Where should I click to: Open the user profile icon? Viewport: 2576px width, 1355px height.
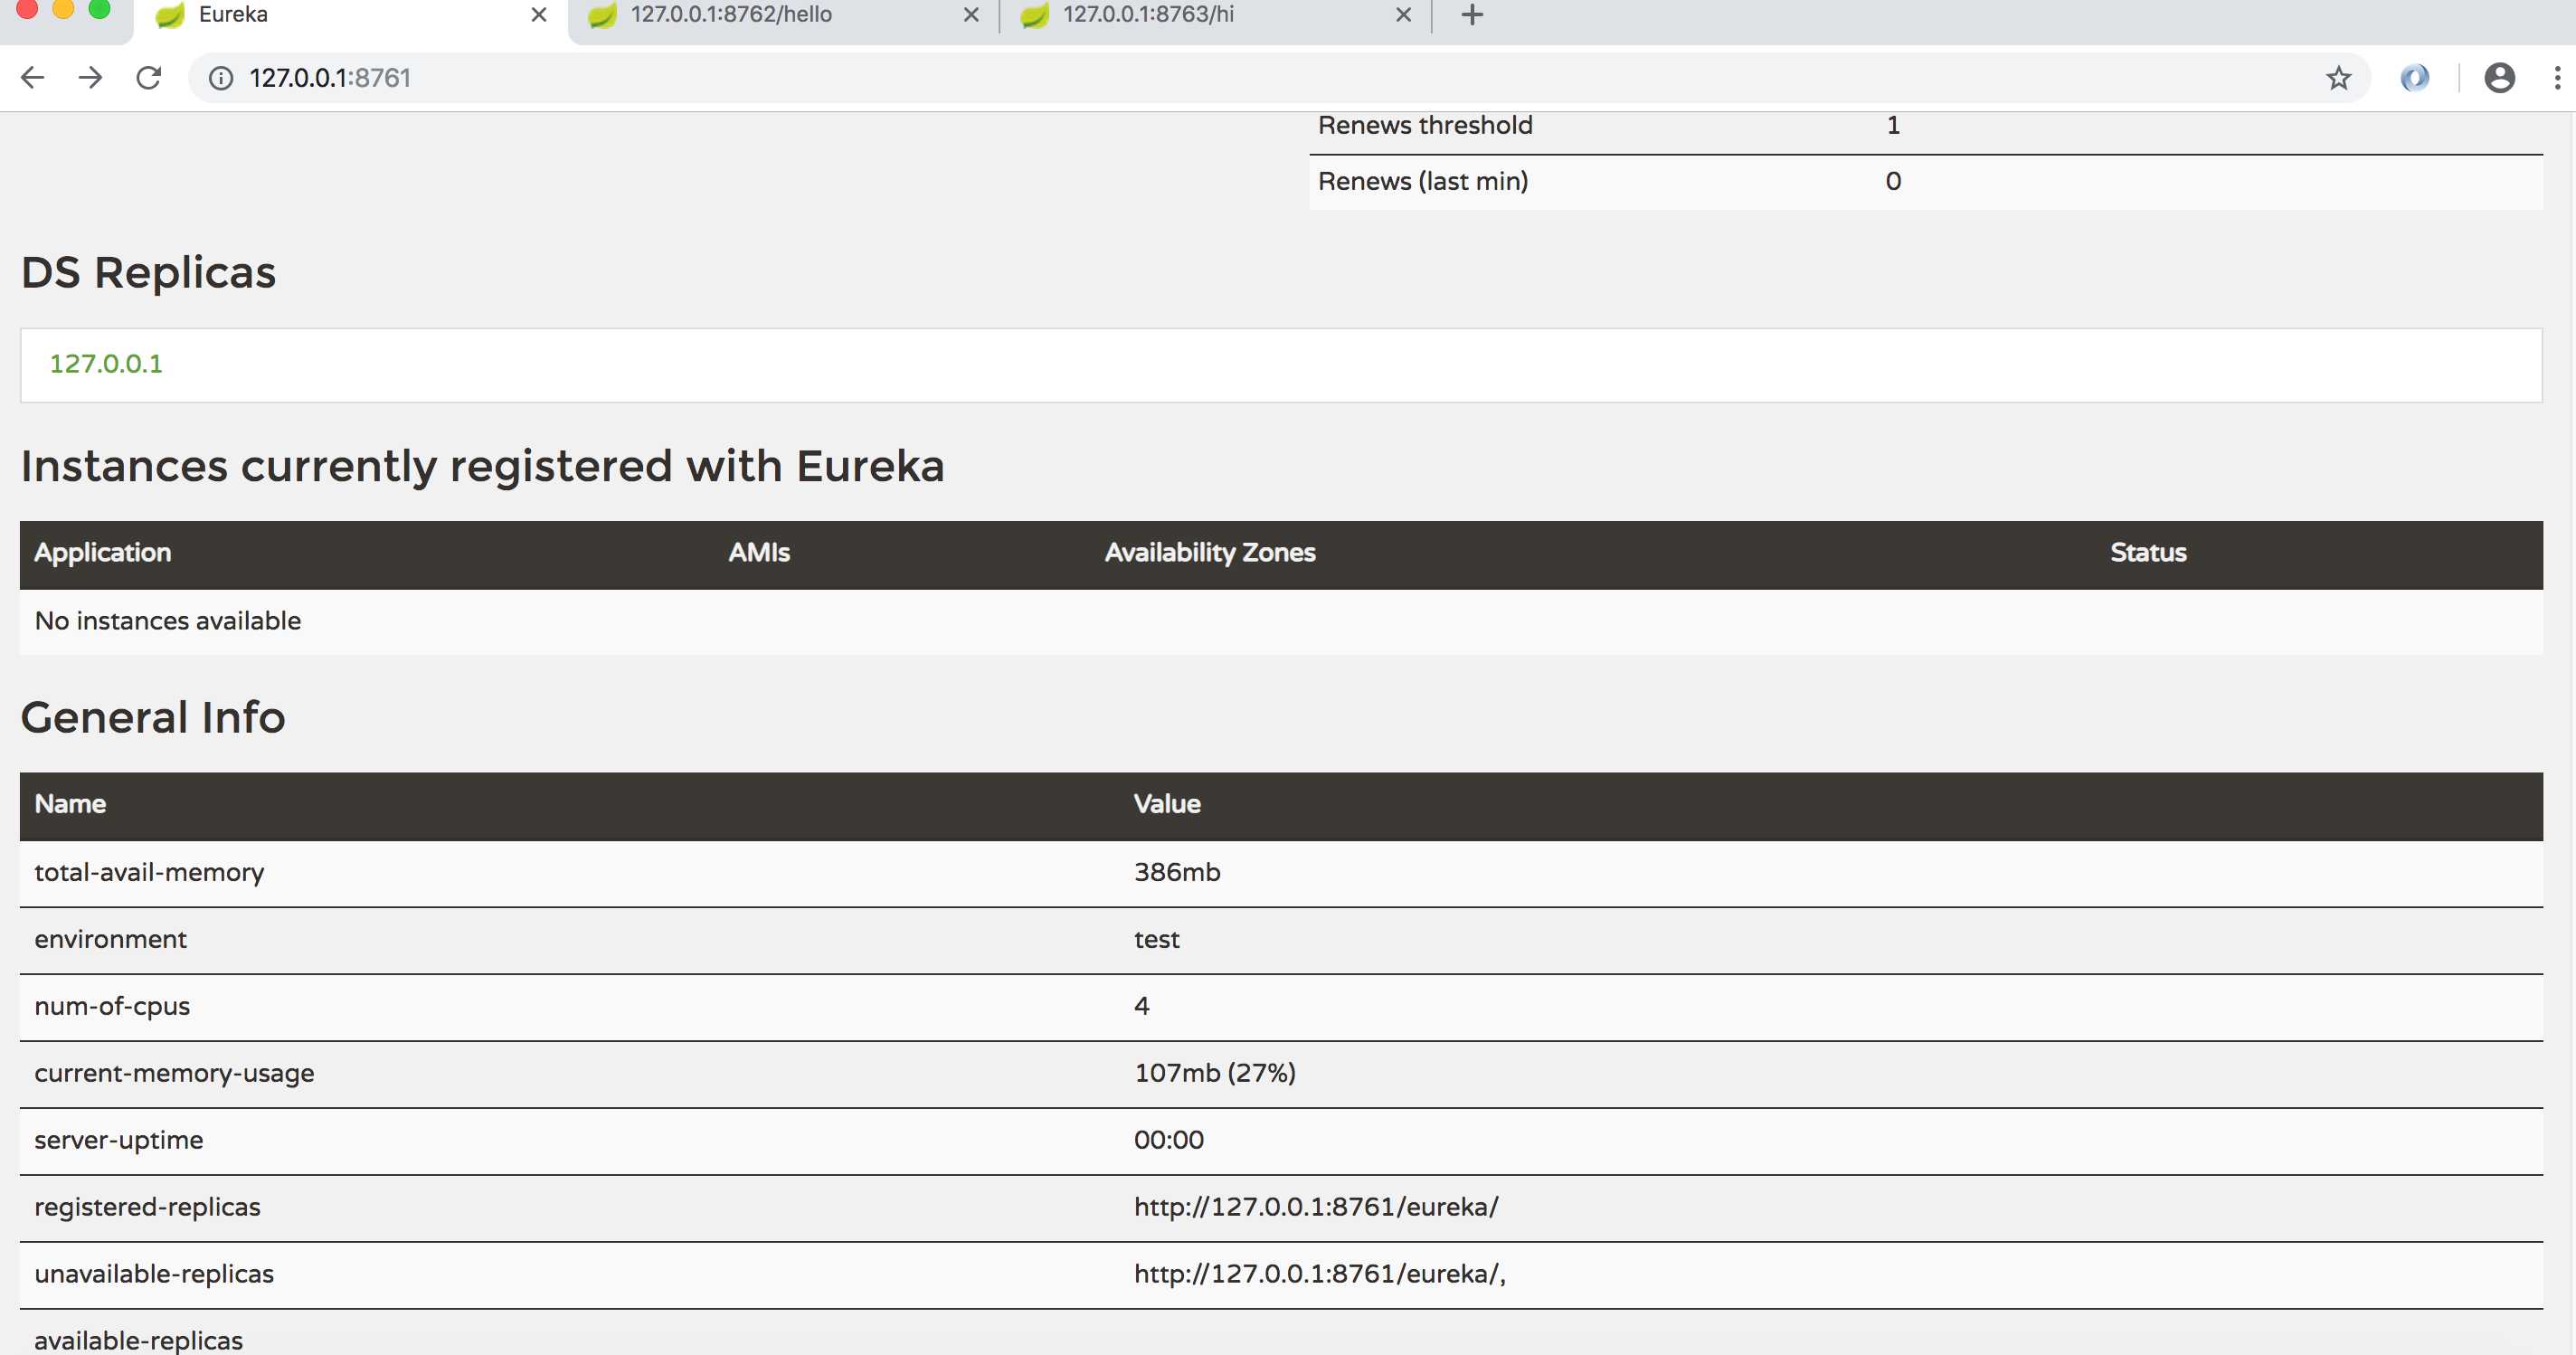2500,78
